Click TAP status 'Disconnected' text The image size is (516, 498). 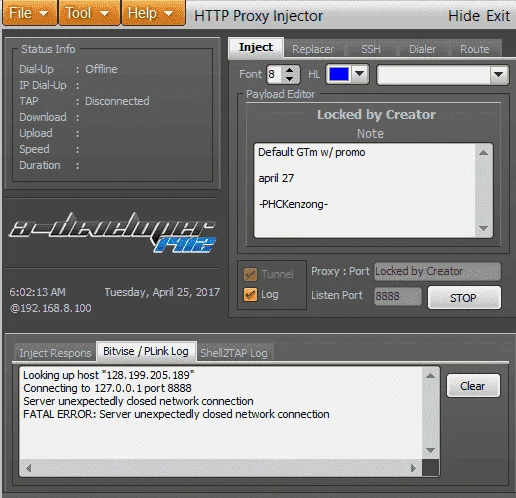point(117,101)
